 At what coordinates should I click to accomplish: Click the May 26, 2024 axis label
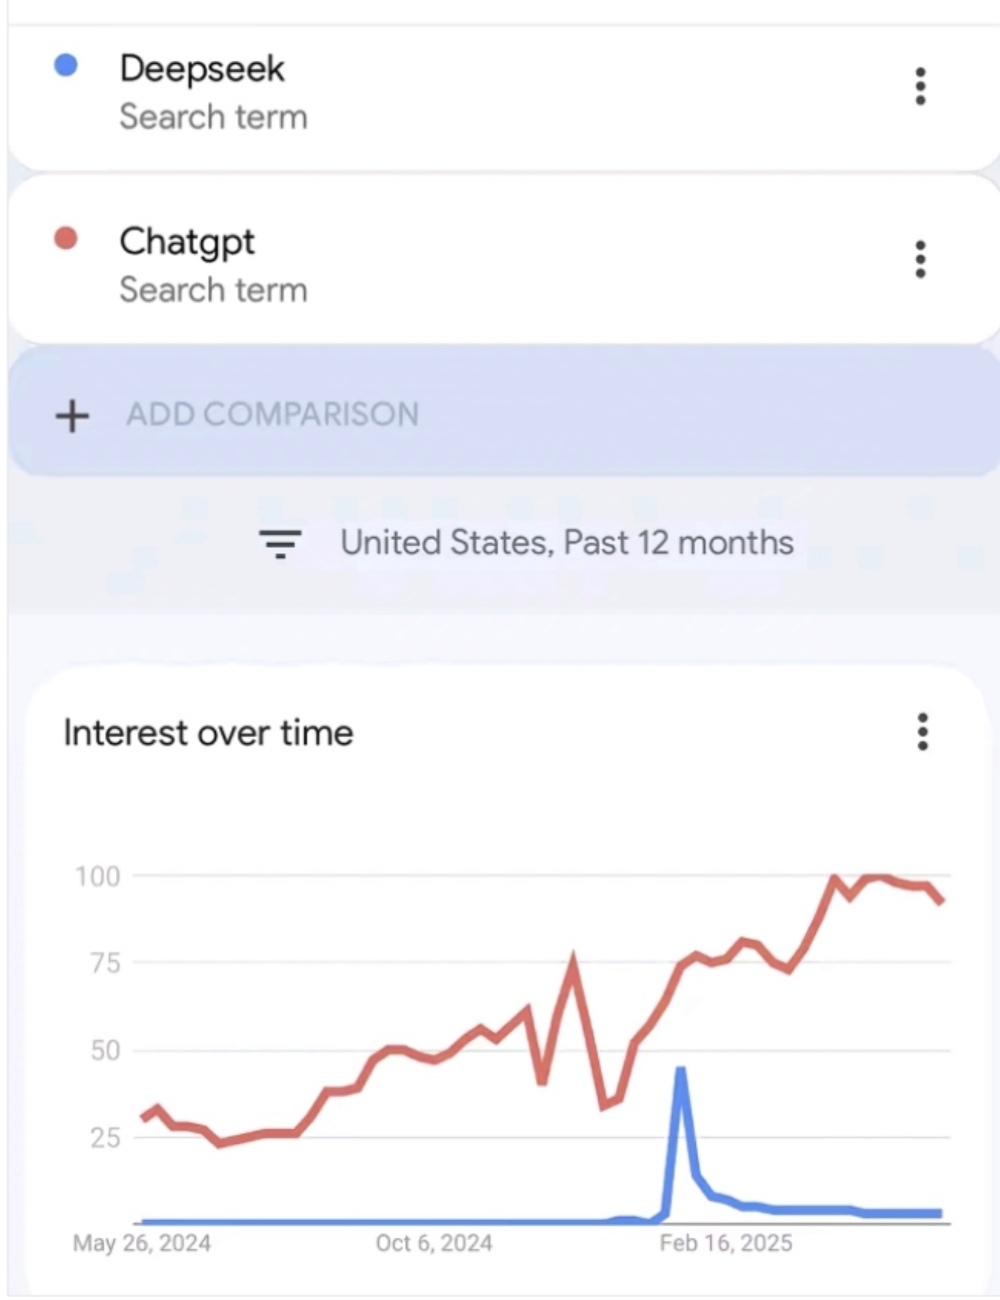click(142, 1243)
